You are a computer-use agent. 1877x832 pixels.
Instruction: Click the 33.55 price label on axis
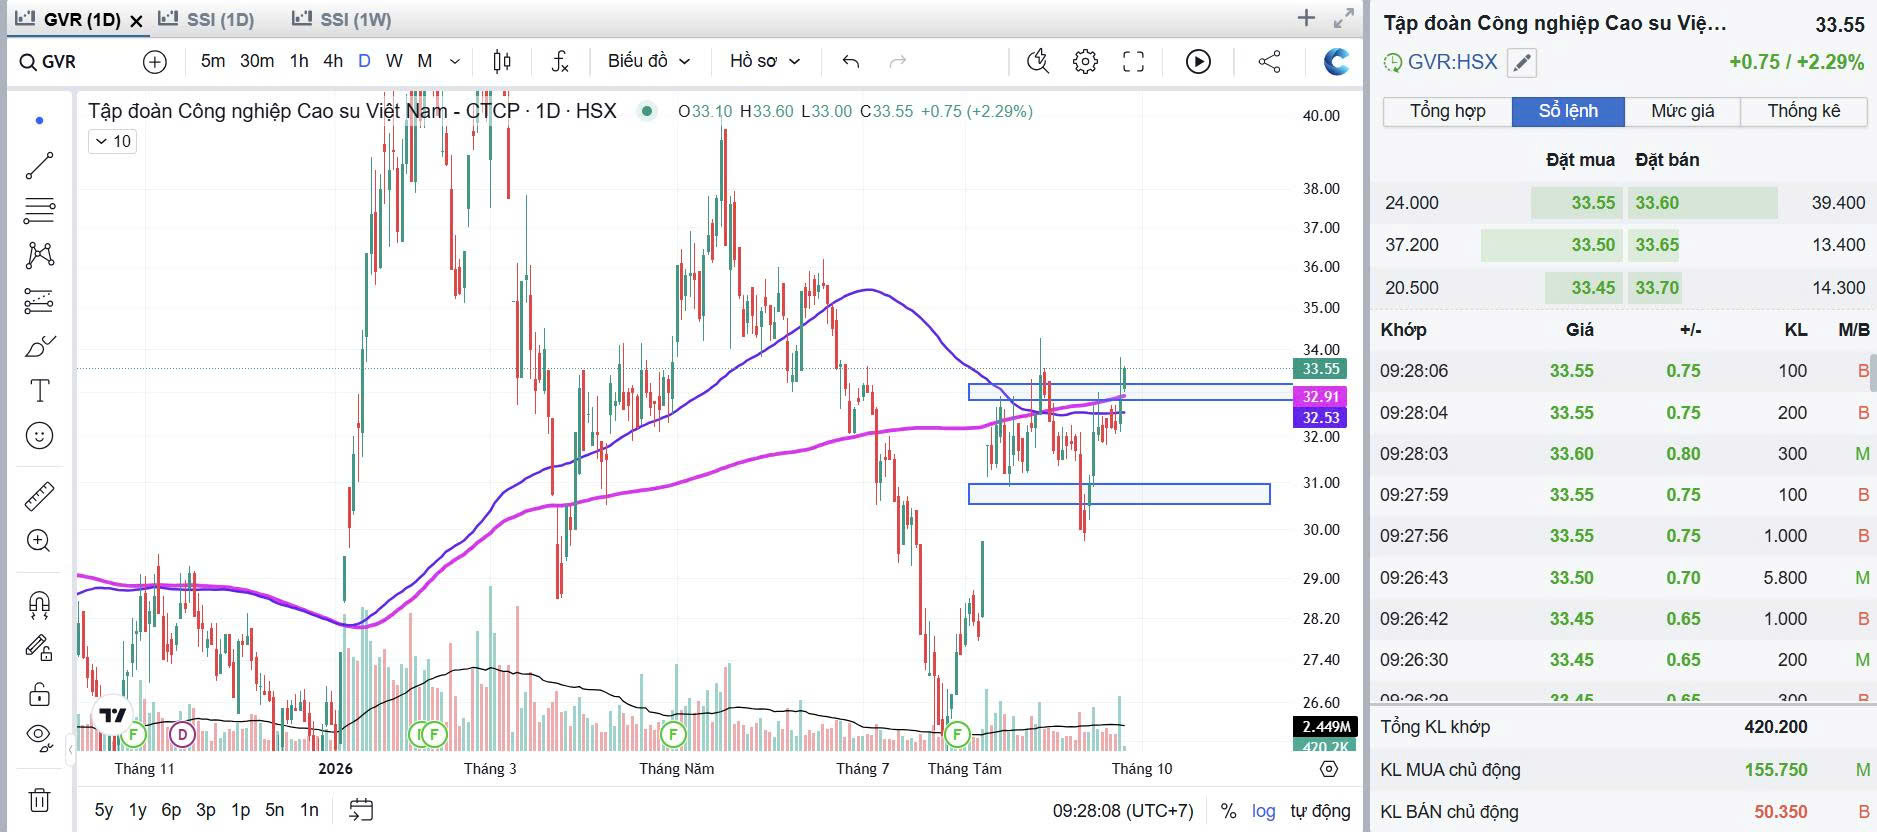click(1320, 369)
